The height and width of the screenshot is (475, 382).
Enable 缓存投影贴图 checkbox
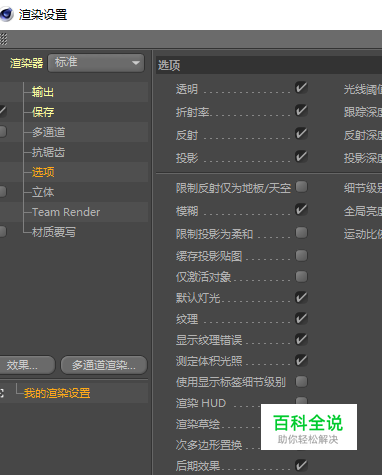[x=301, y=256]
